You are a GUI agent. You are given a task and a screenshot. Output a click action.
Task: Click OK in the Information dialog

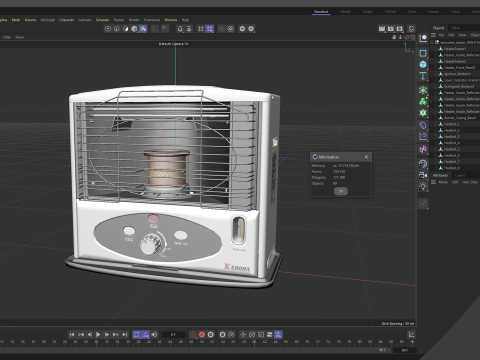click(x=341, y=191)
